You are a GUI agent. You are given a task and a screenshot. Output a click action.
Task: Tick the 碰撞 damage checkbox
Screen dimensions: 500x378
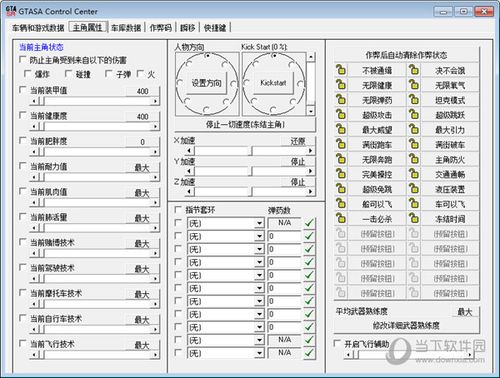click(x=68, y=73)
